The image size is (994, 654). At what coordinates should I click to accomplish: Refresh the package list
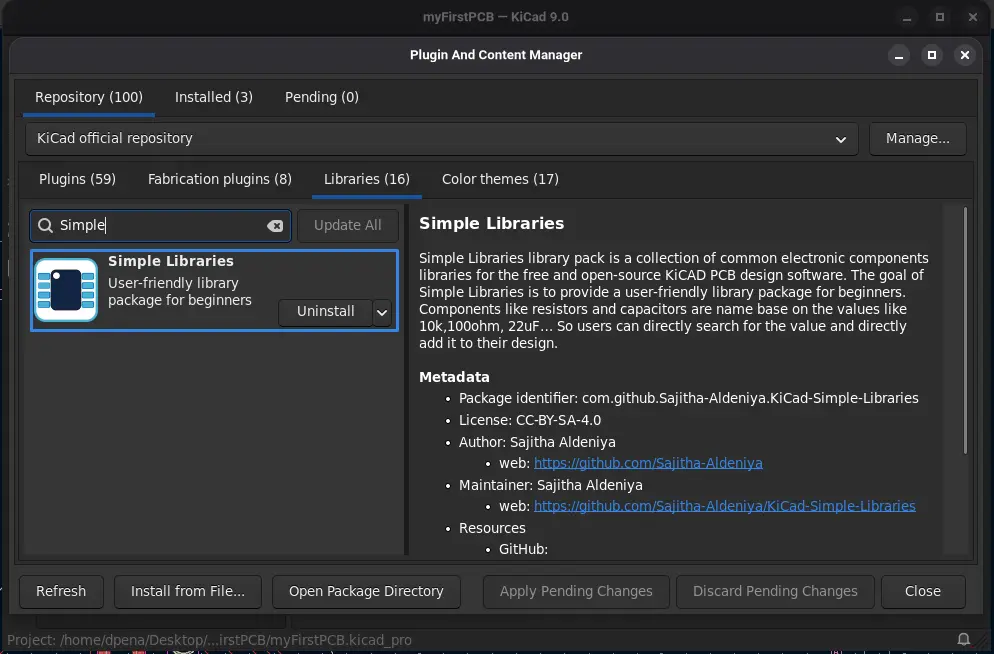pyautogui.click(x=61, y=591)
